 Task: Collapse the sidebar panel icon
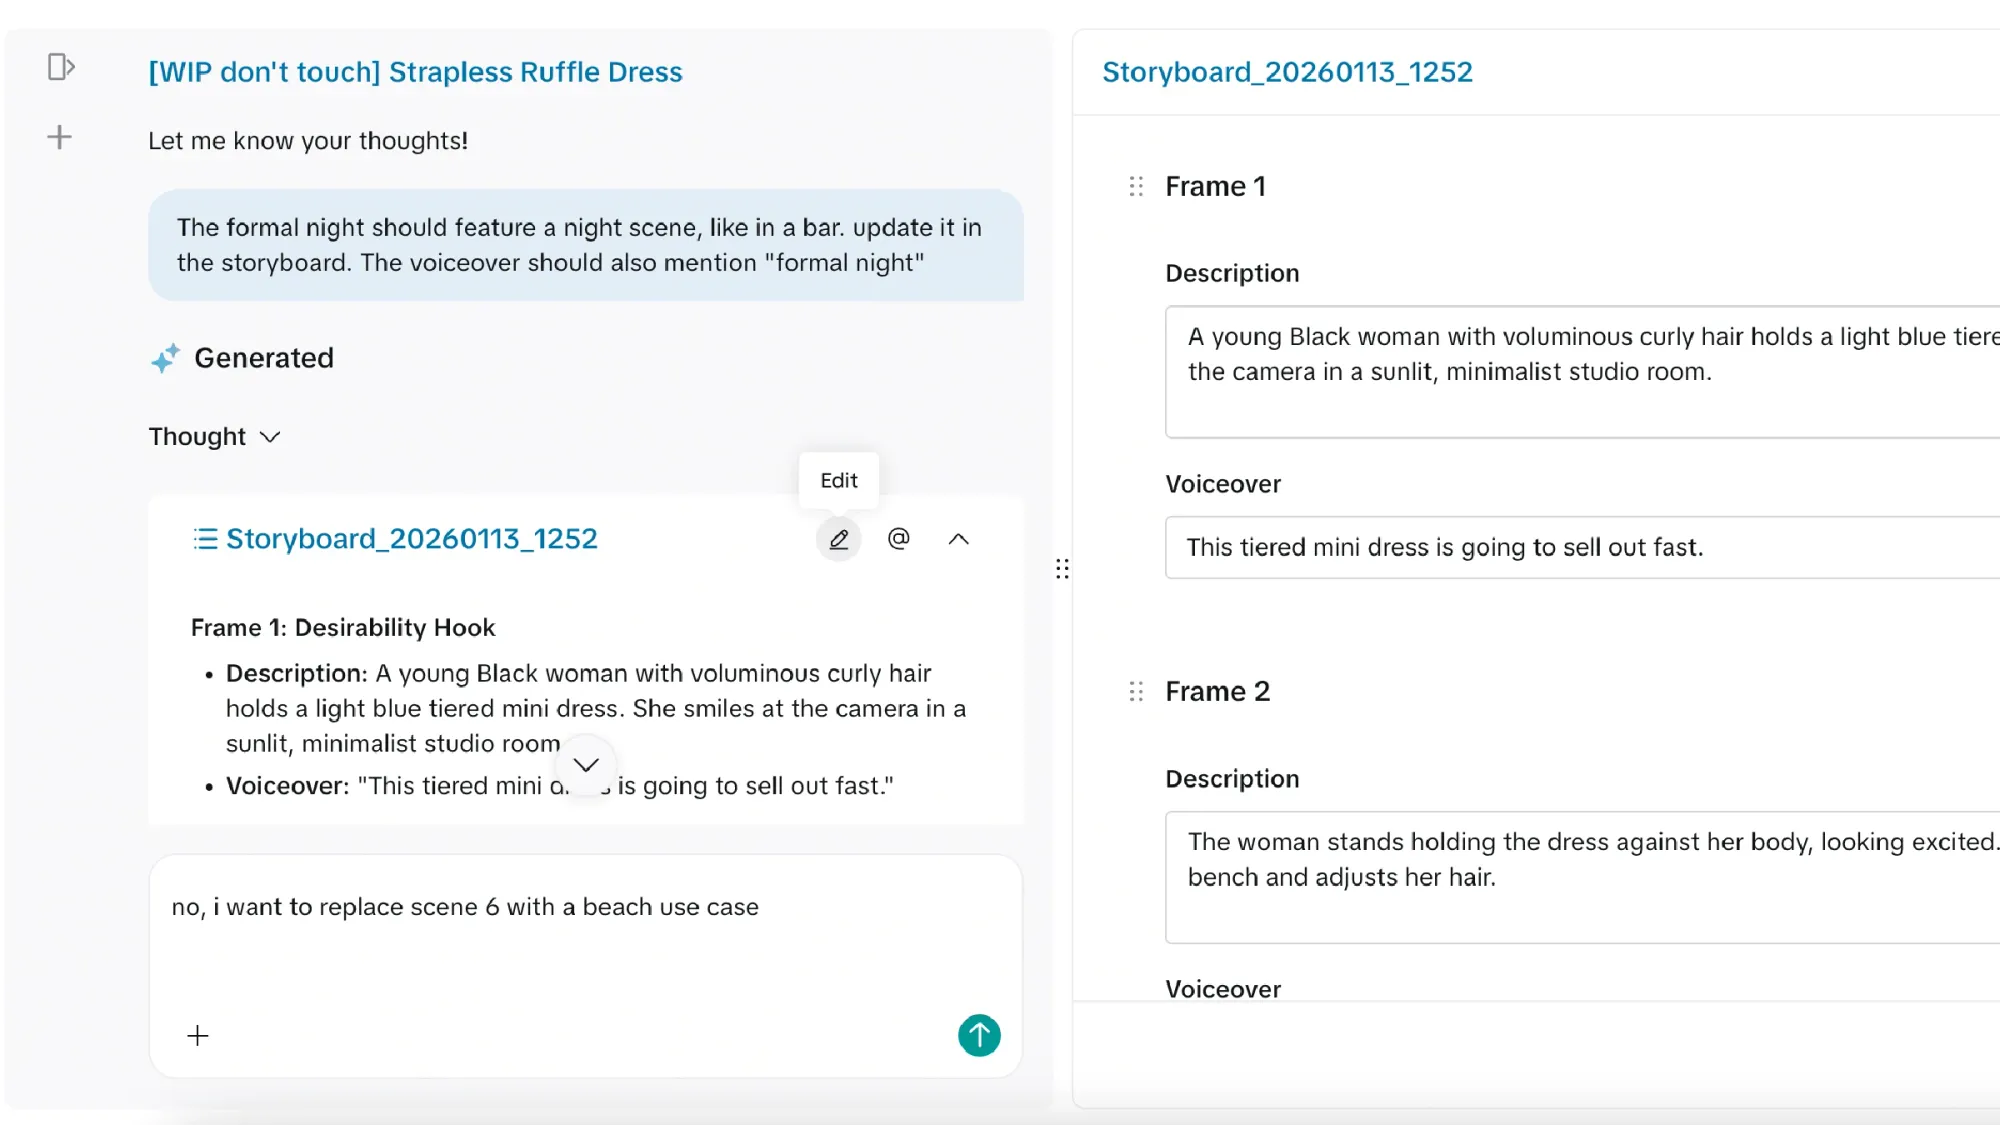coord(61,67)
